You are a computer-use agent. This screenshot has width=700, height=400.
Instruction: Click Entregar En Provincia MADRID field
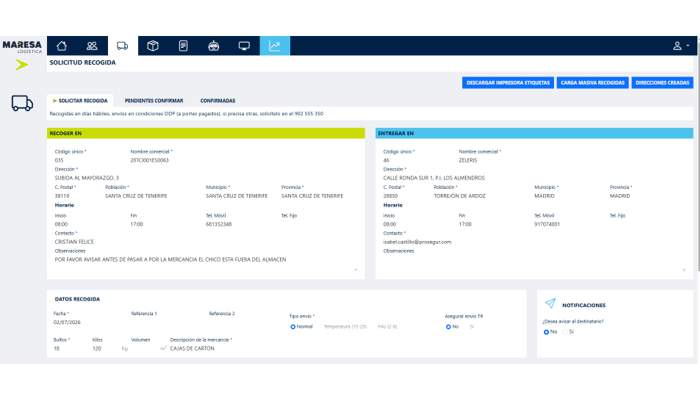point(647,196)
